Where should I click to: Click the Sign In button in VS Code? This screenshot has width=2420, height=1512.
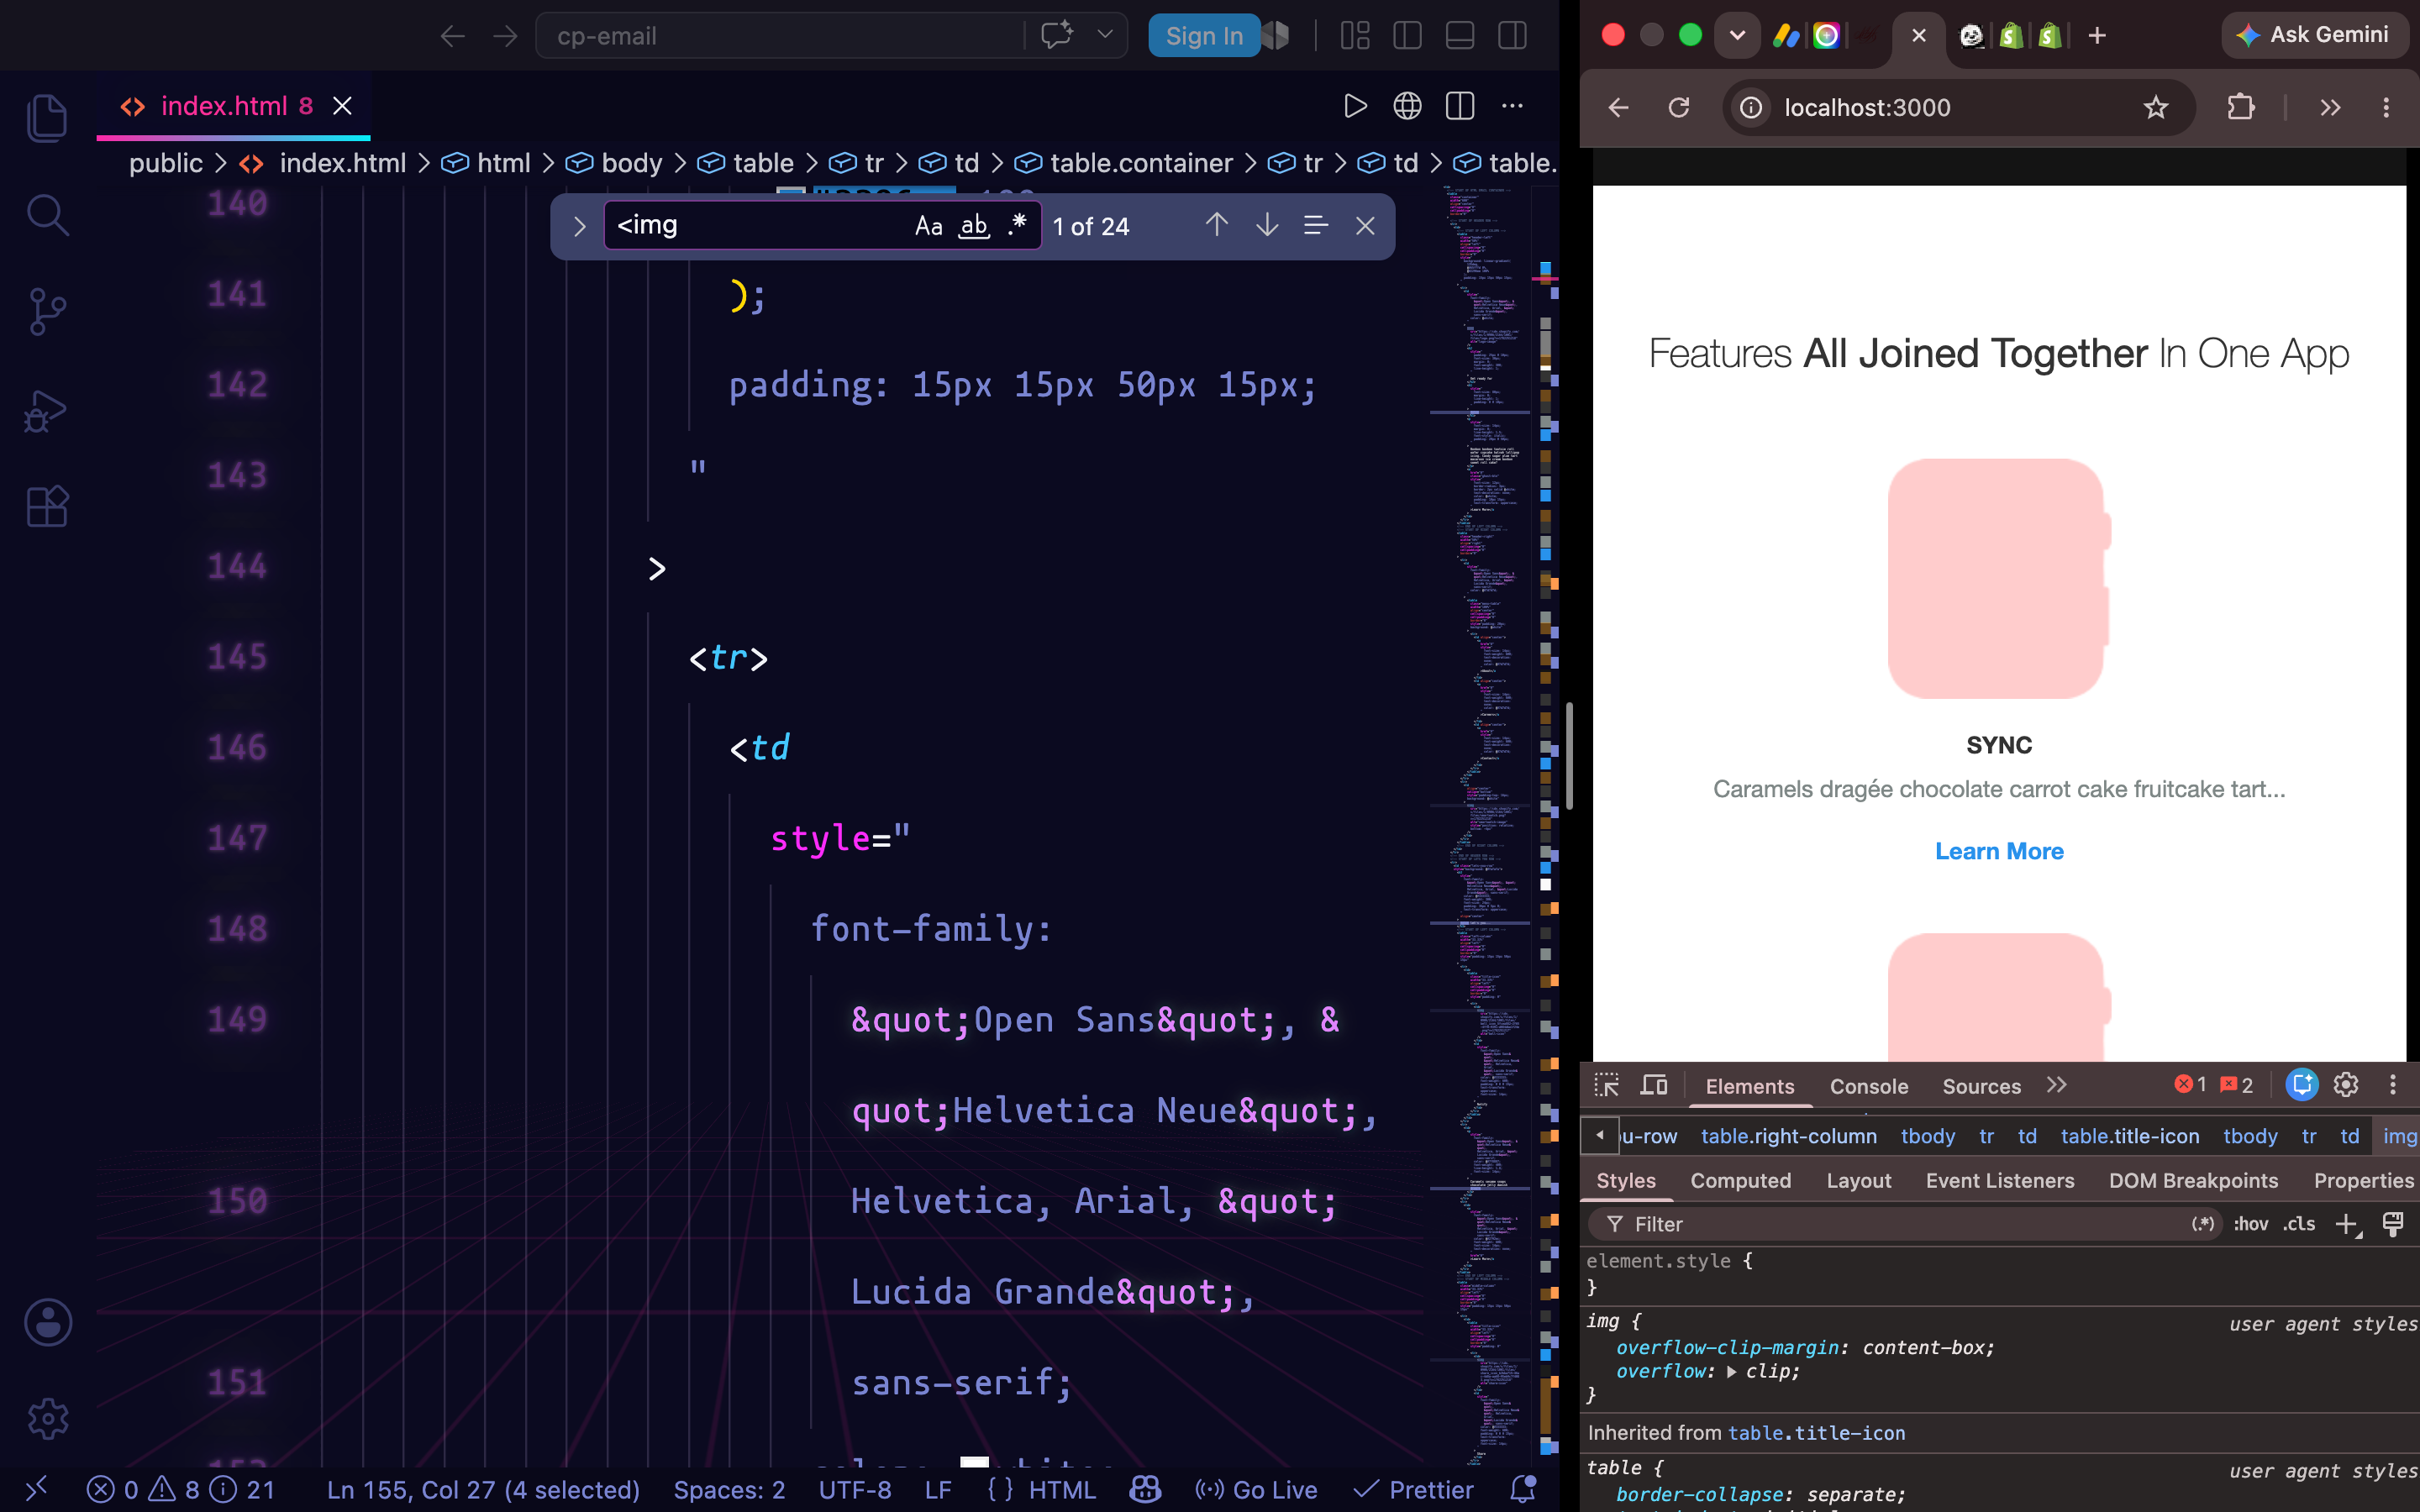[1204, 36]
